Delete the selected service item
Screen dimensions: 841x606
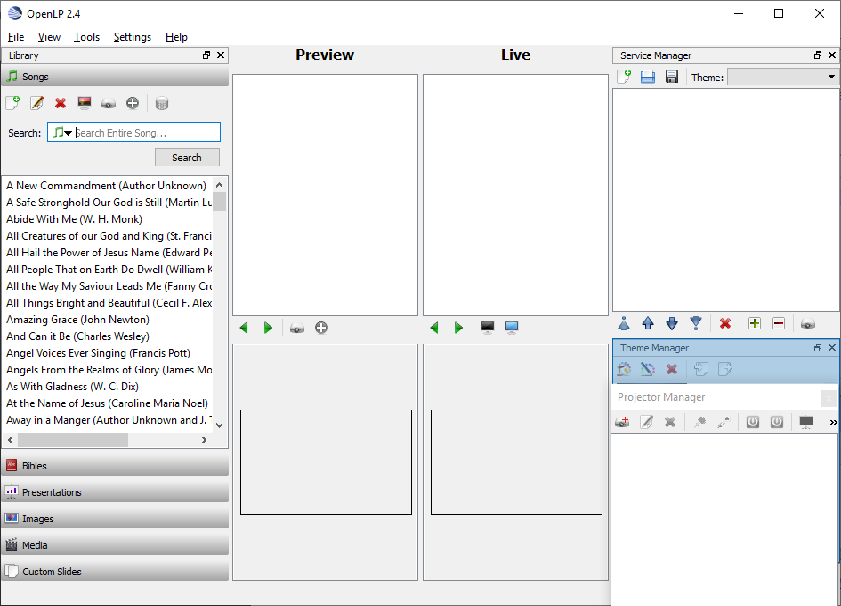point(725,323)
